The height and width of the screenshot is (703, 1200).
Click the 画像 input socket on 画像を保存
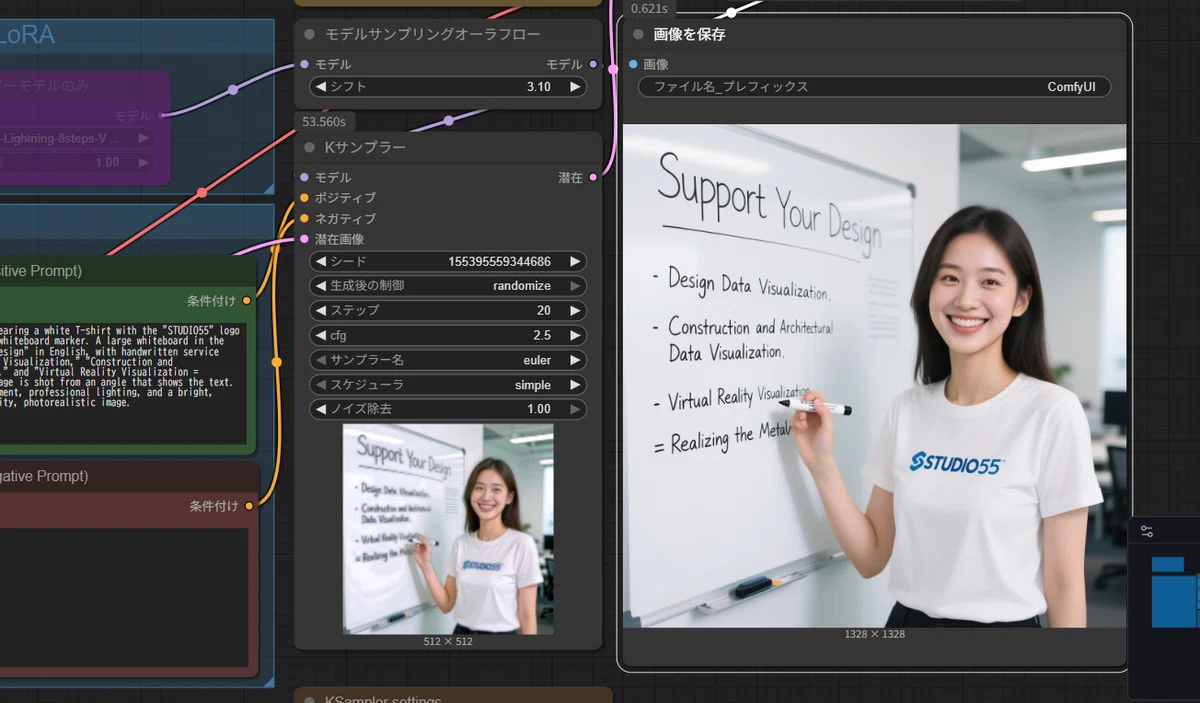coord(633,64)
